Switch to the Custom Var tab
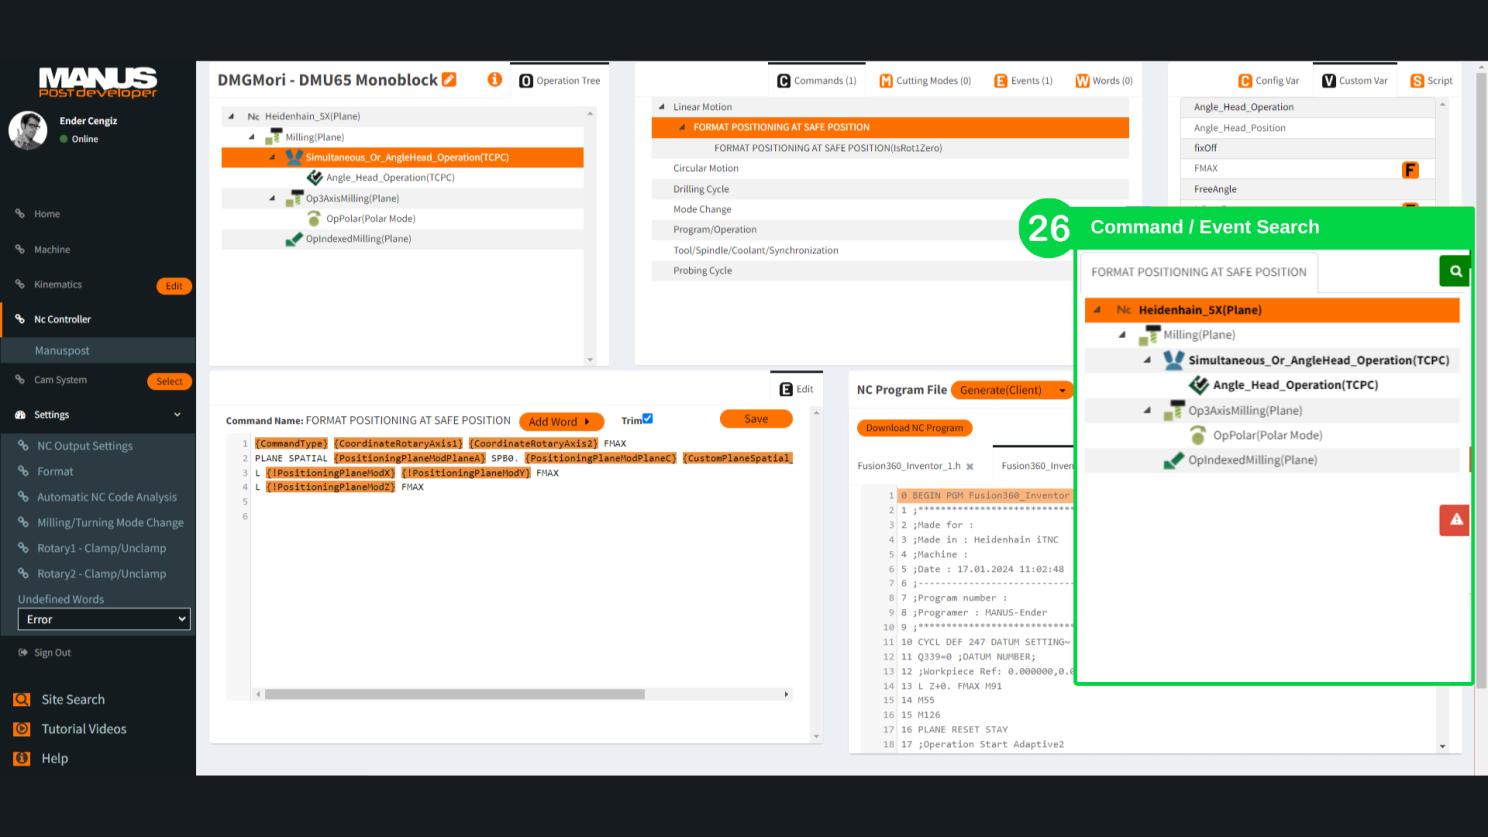The image size is (1488, 837). coord(1354,81)
